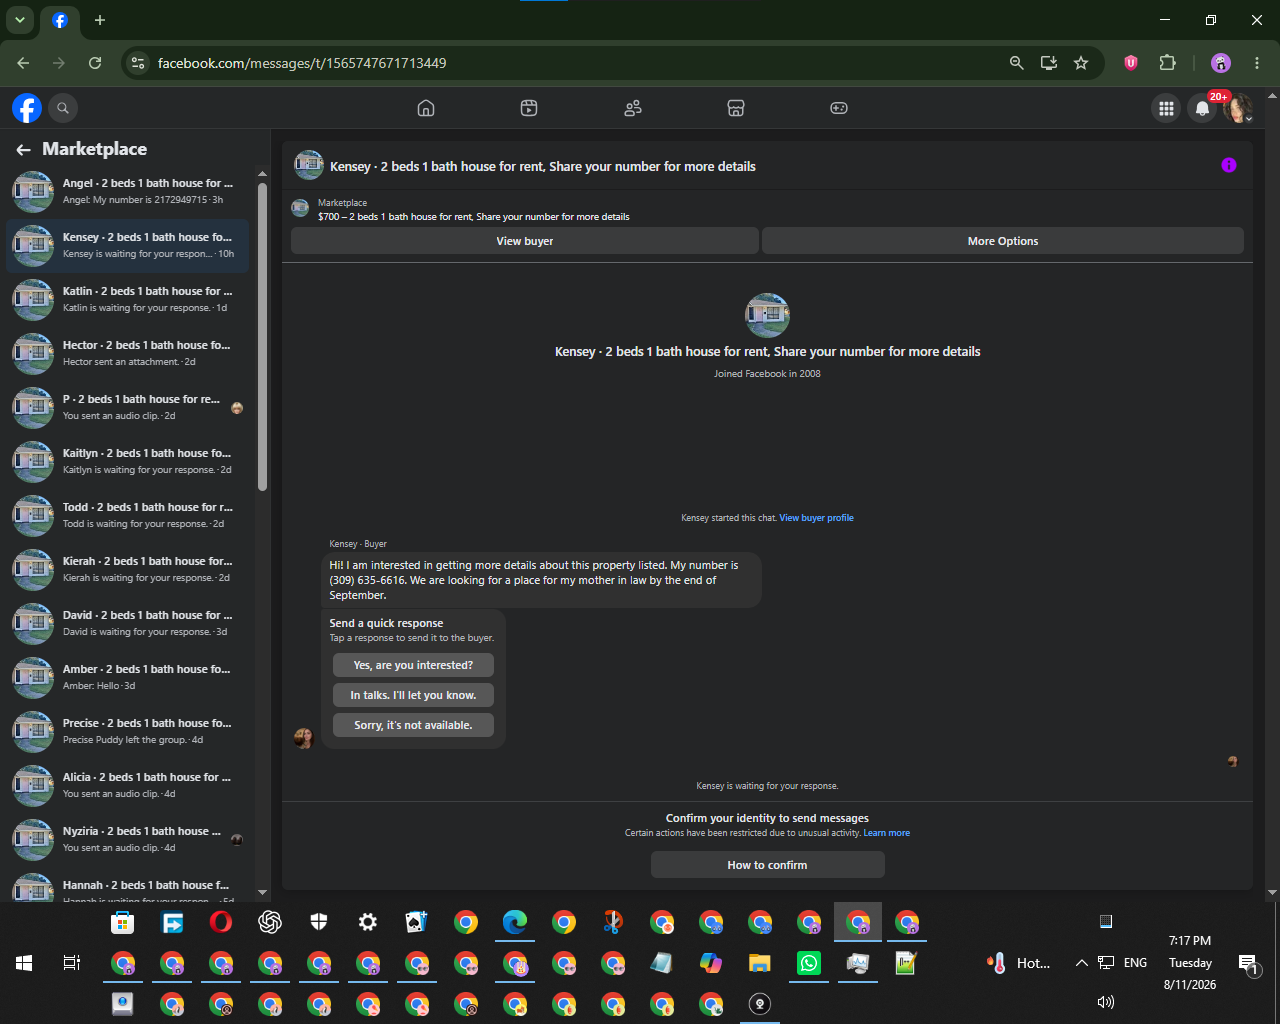The height and width of the screenshot is (1024, 1280).
Task: Open Kaitlyn's conversation in the list
Action: 128,461
